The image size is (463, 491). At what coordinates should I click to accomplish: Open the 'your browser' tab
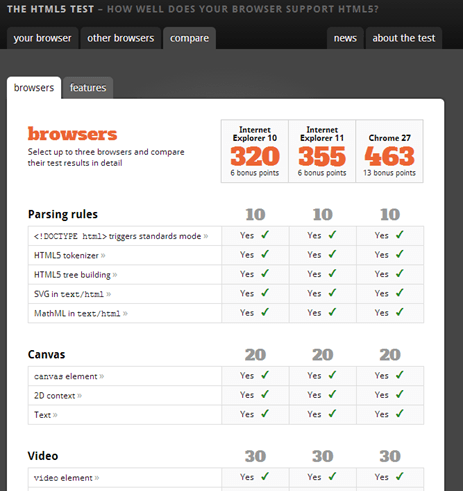[42, 38]
